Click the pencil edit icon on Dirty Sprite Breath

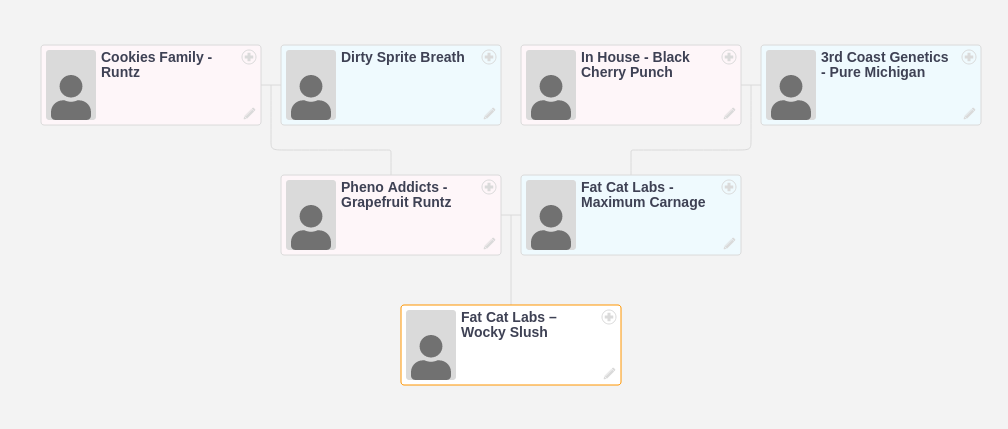coord(489,114)
